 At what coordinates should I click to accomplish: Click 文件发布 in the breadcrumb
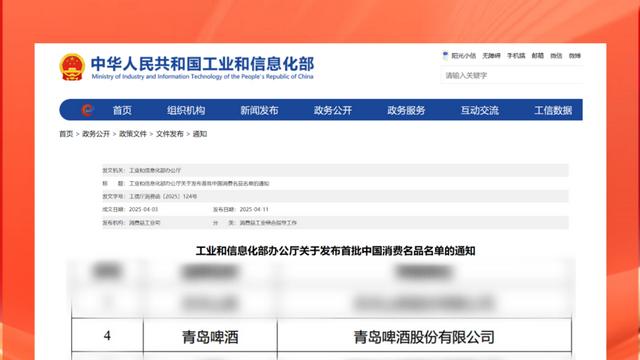[x=170, y=134]
